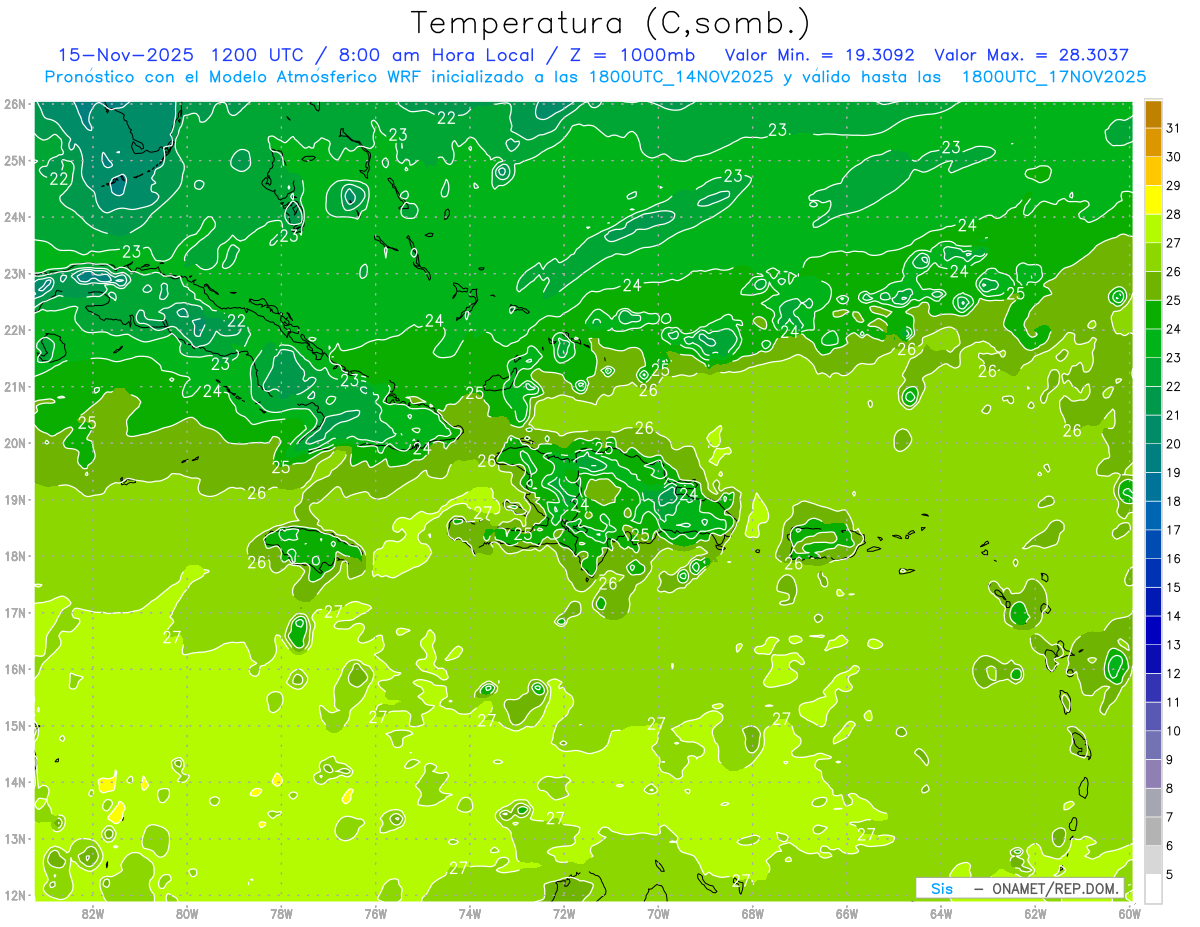This screenshot has height=927, width=1200.
Task: Click the 'Sis' label in the credit box
Action: point(942,888)
